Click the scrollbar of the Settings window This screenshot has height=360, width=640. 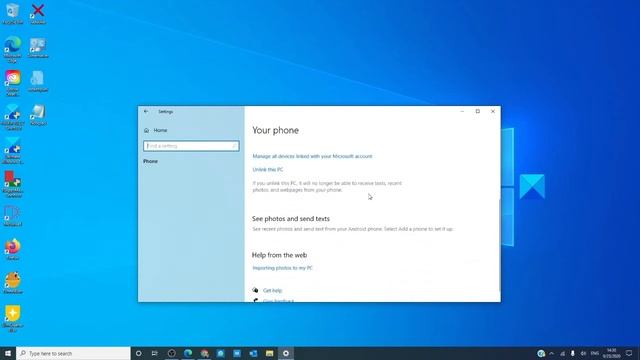(x=499, y=245)
